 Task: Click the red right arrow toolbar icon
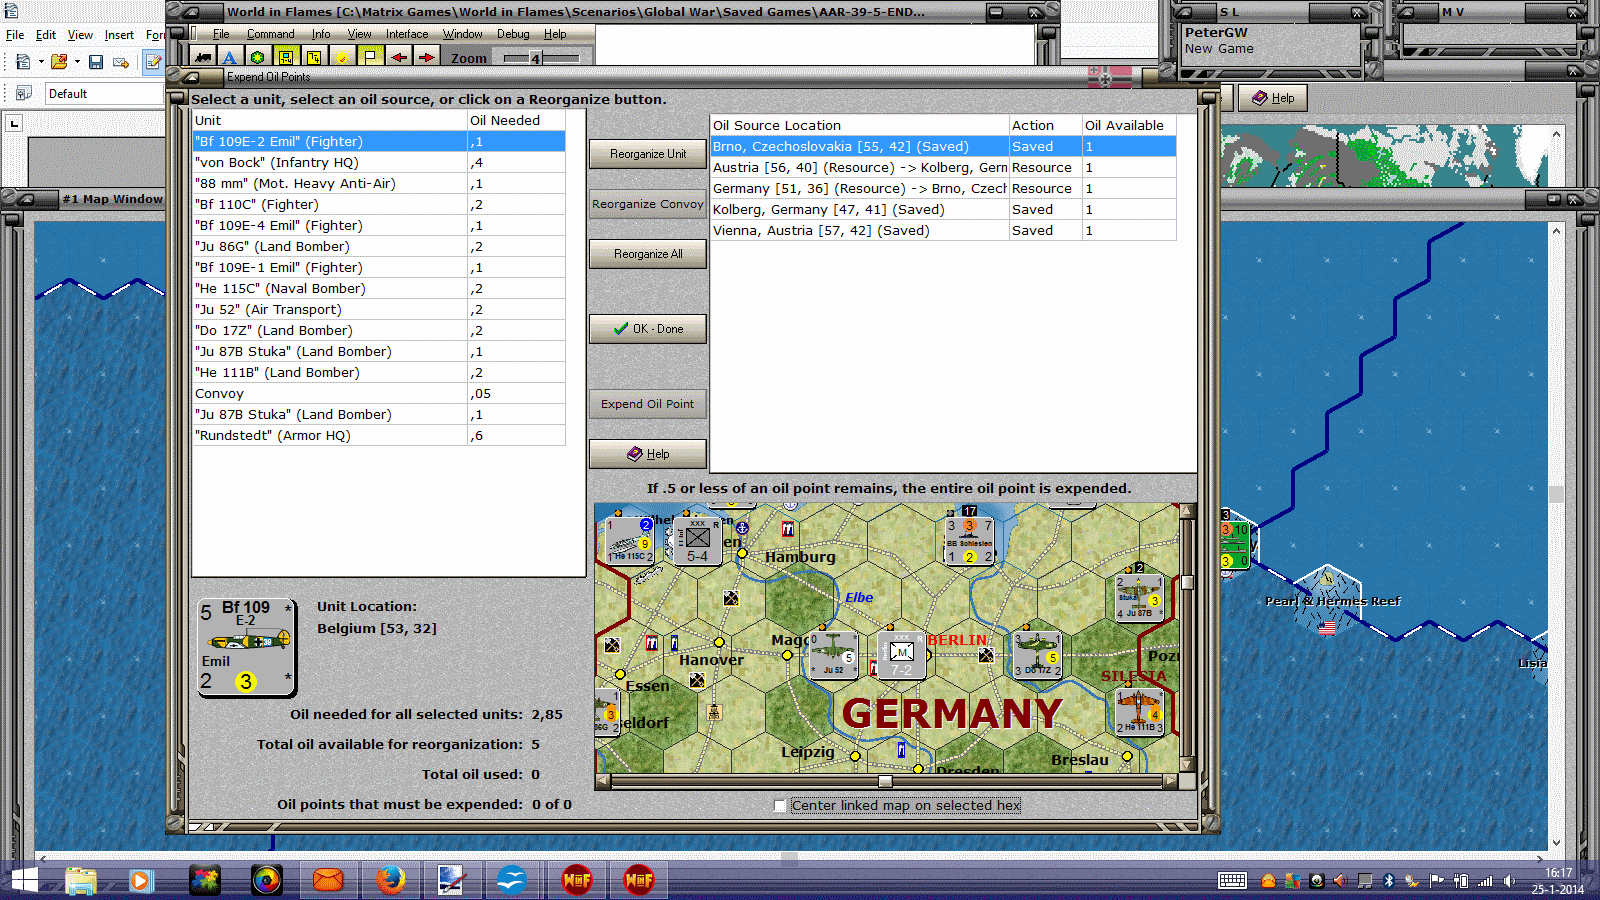pyautogui.click(x=426, y=58)
